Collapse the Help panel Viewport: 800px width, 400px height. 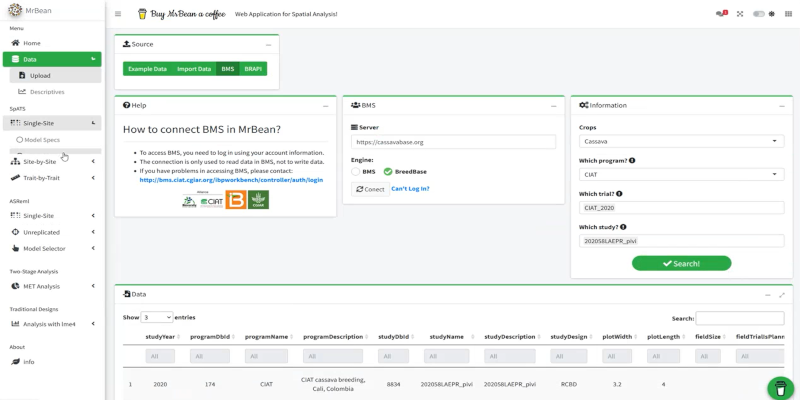pos(326,106)
